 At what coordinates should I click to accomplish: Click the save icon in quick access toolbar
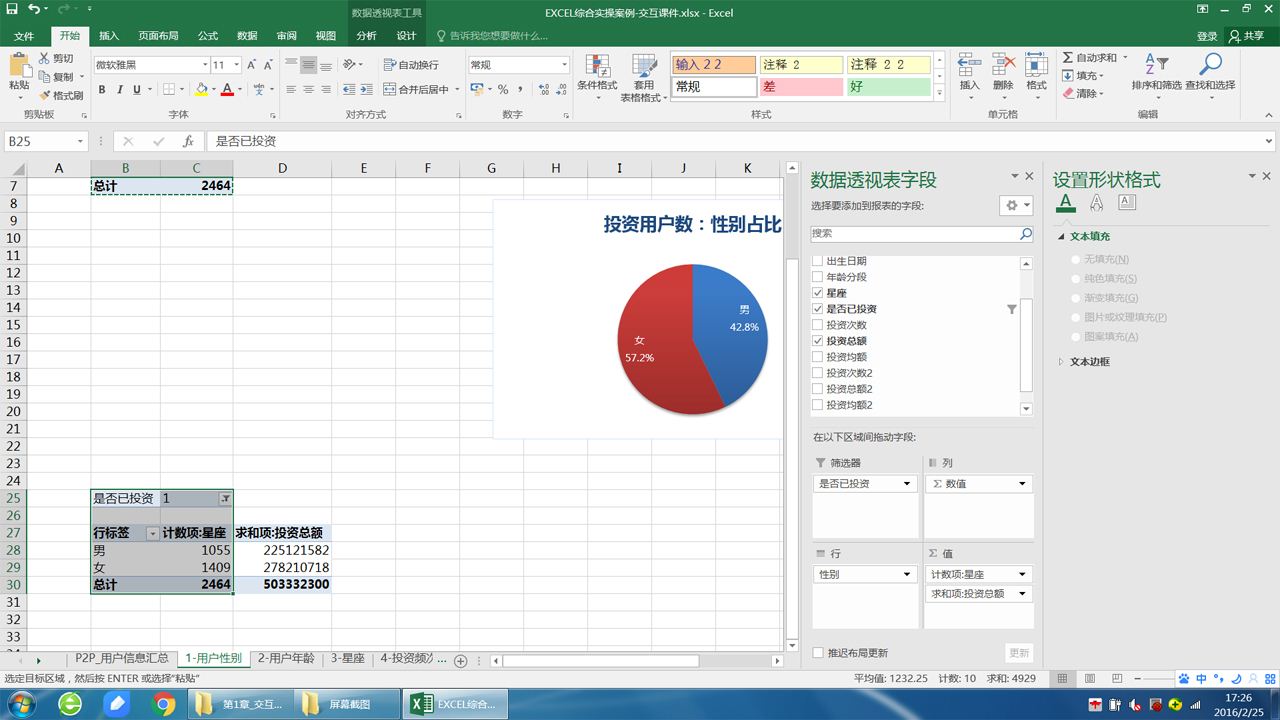(x=11, y=9)
